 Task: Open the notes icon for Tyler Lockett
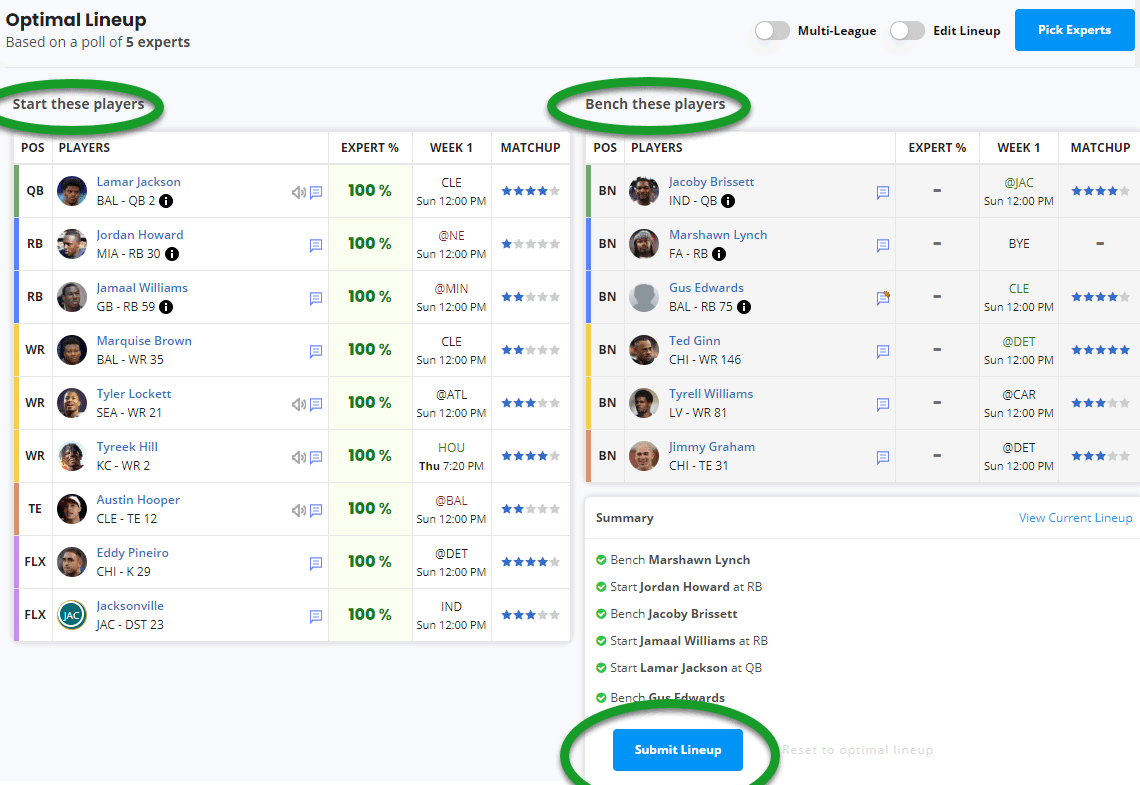click(x=316, y=405)
